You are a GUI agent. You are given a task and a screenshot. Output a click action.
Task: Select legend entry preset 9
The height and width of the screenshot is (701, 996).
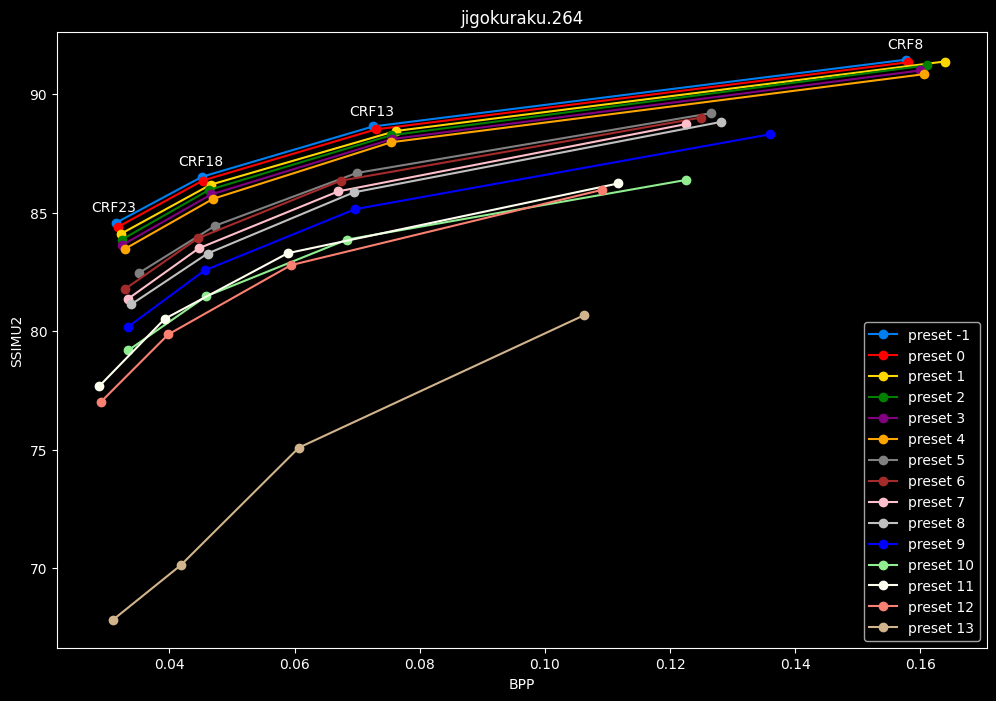916,544
